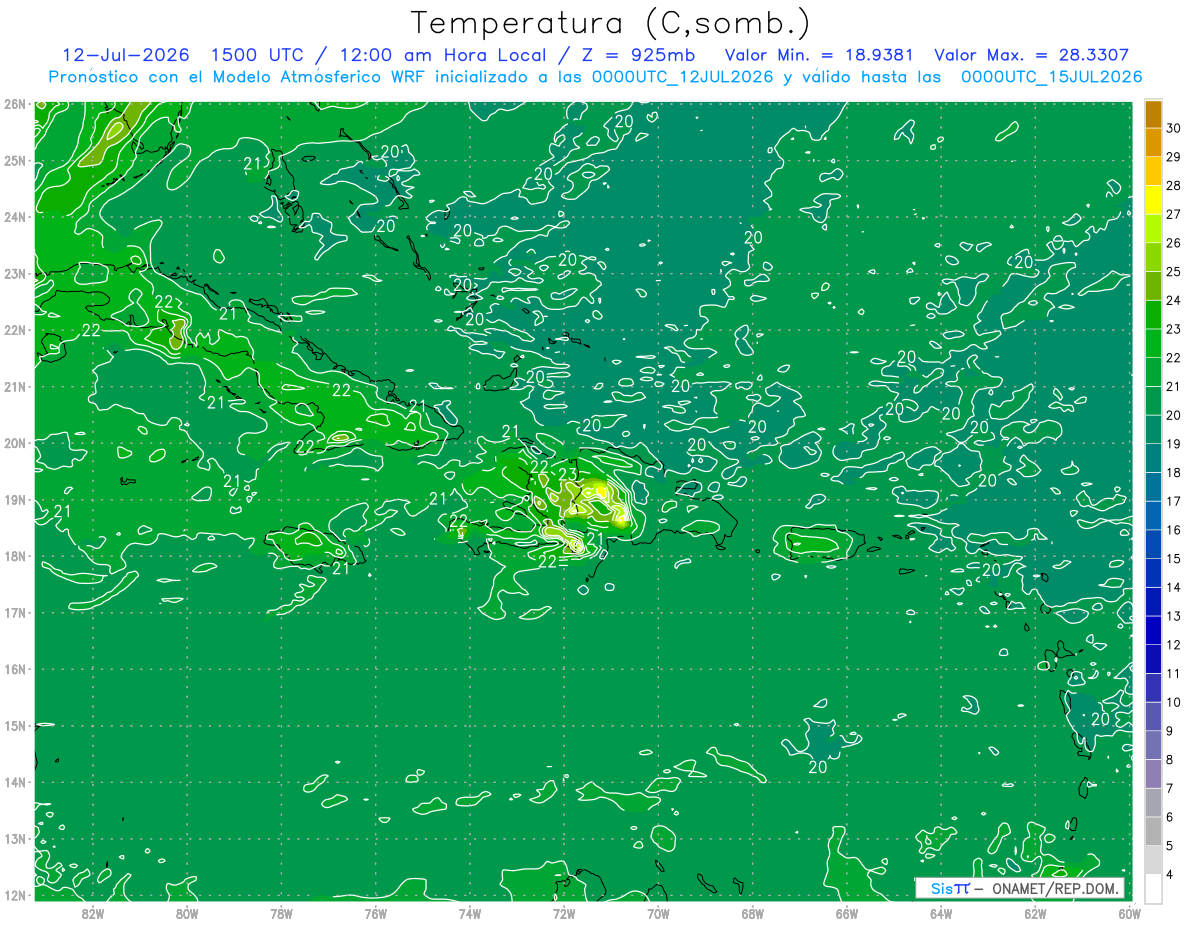Click the color bar label "9"

[1172, 732]
